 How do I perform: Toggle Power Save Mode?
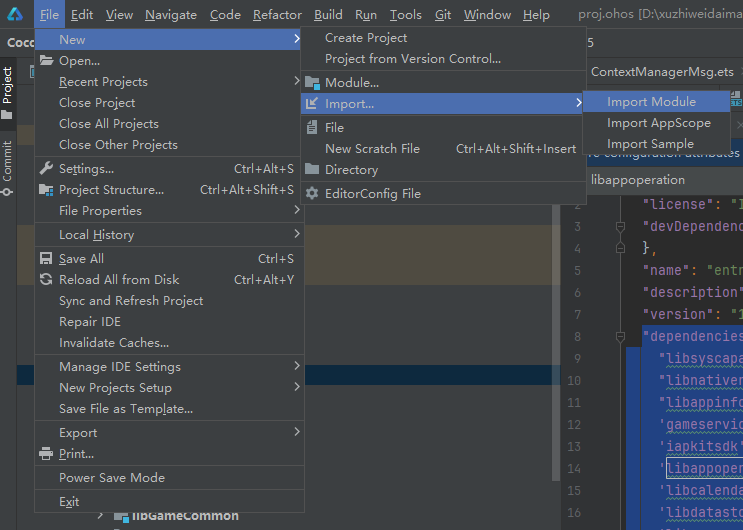coord(169,477)
